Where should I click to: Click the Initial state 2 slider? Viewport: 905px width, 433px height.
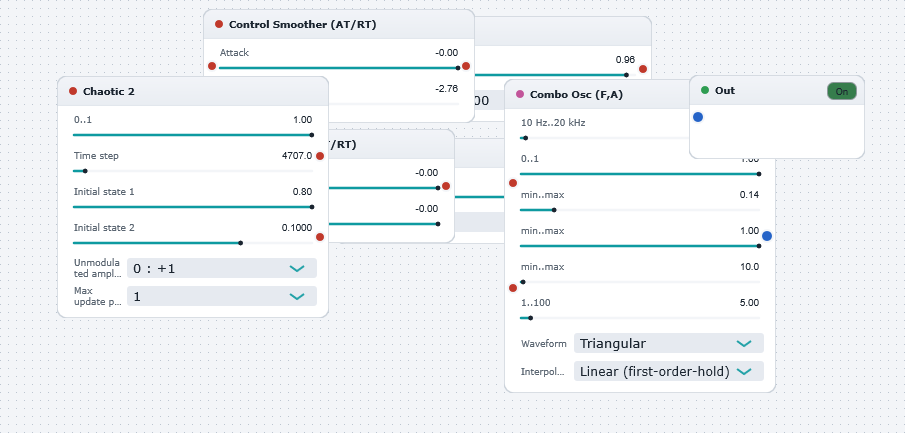click(193, 243)
